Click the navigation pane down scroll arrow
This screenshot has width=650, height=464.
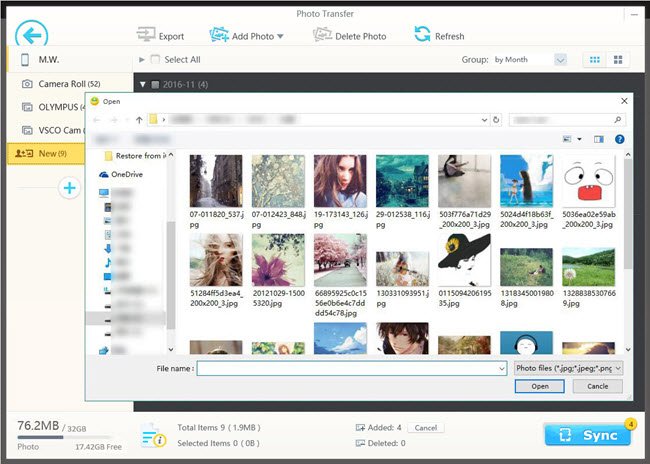[171, 350]
